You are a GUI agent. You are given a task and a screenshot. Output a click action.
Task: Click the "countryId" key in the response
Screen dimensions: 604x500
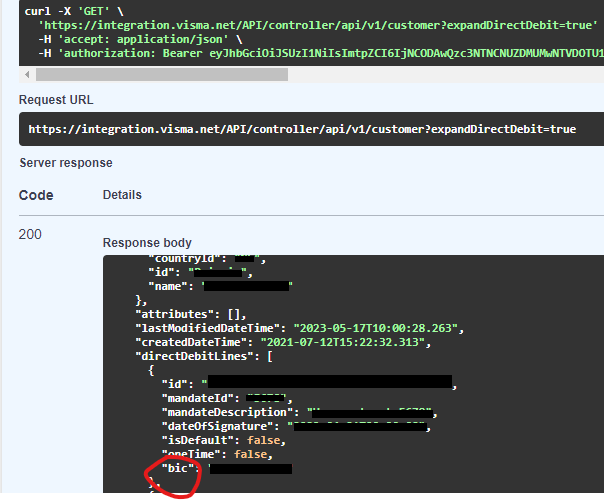tap(185, 258)
